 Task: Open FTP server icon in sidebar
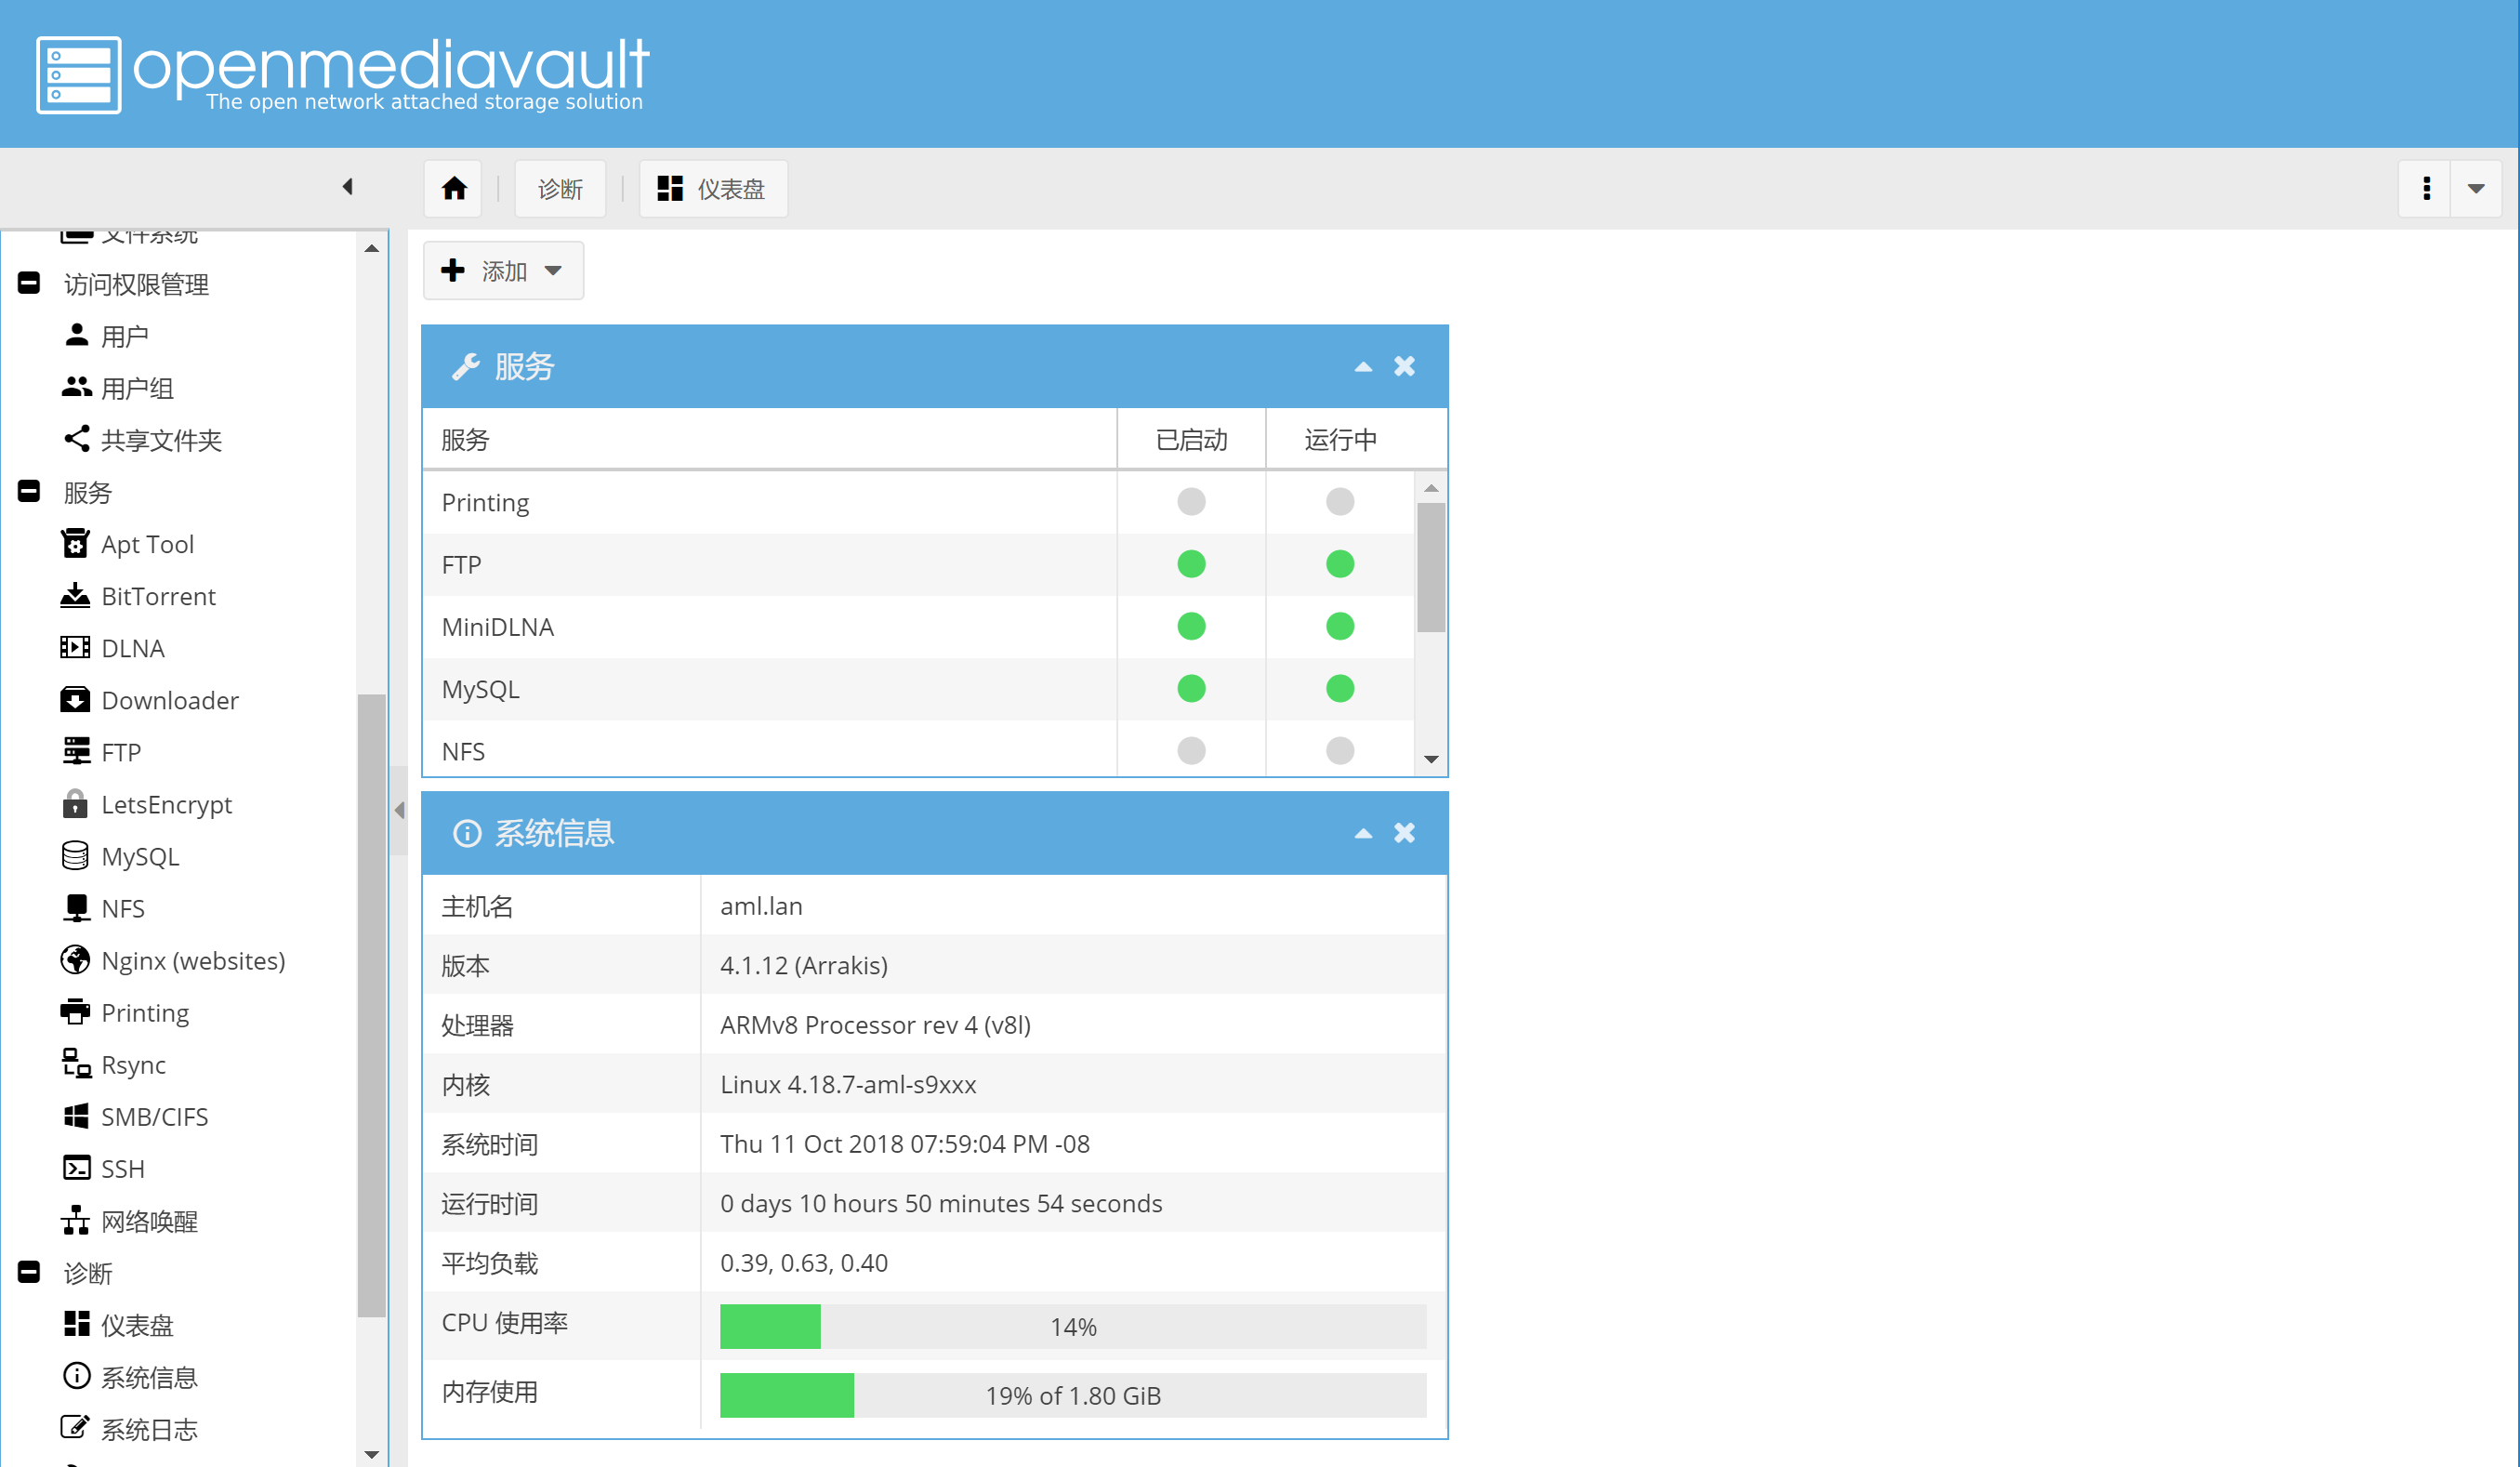pos(76,751)
